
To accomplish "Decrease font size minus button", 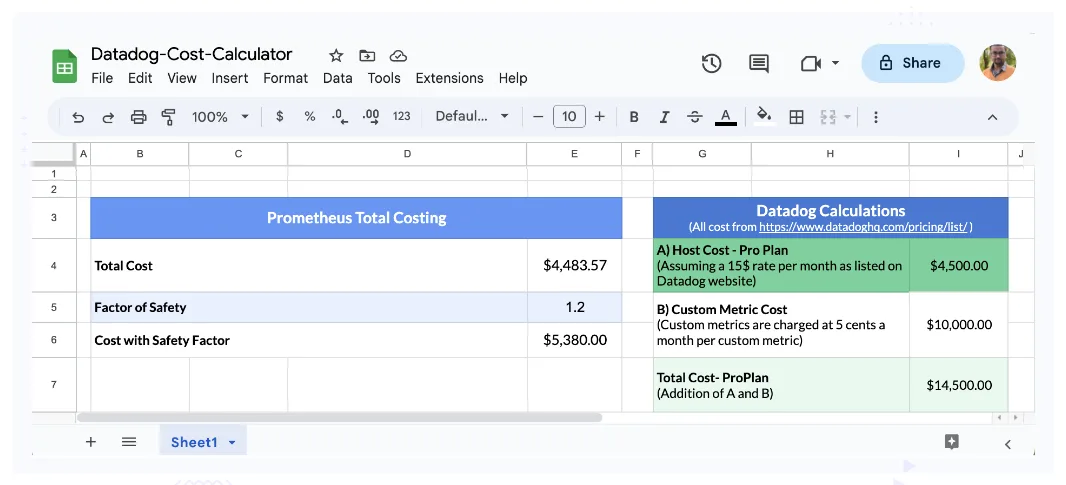I will click(538, 117).
